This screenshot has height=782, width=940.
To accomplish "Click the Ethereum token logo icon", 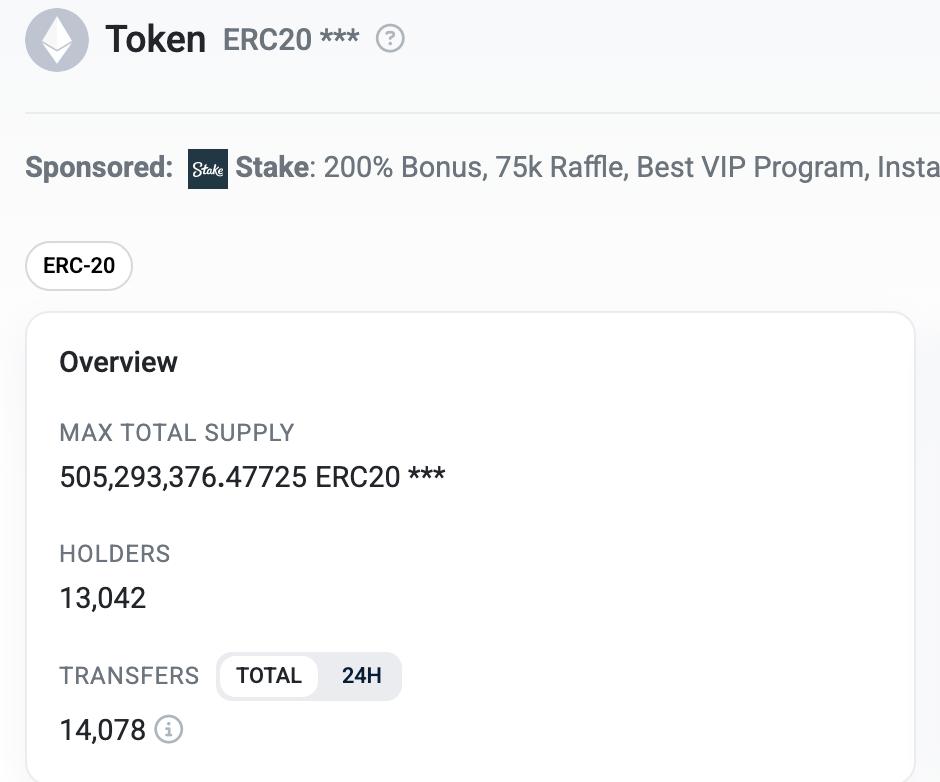I will [x=57, y=40].
